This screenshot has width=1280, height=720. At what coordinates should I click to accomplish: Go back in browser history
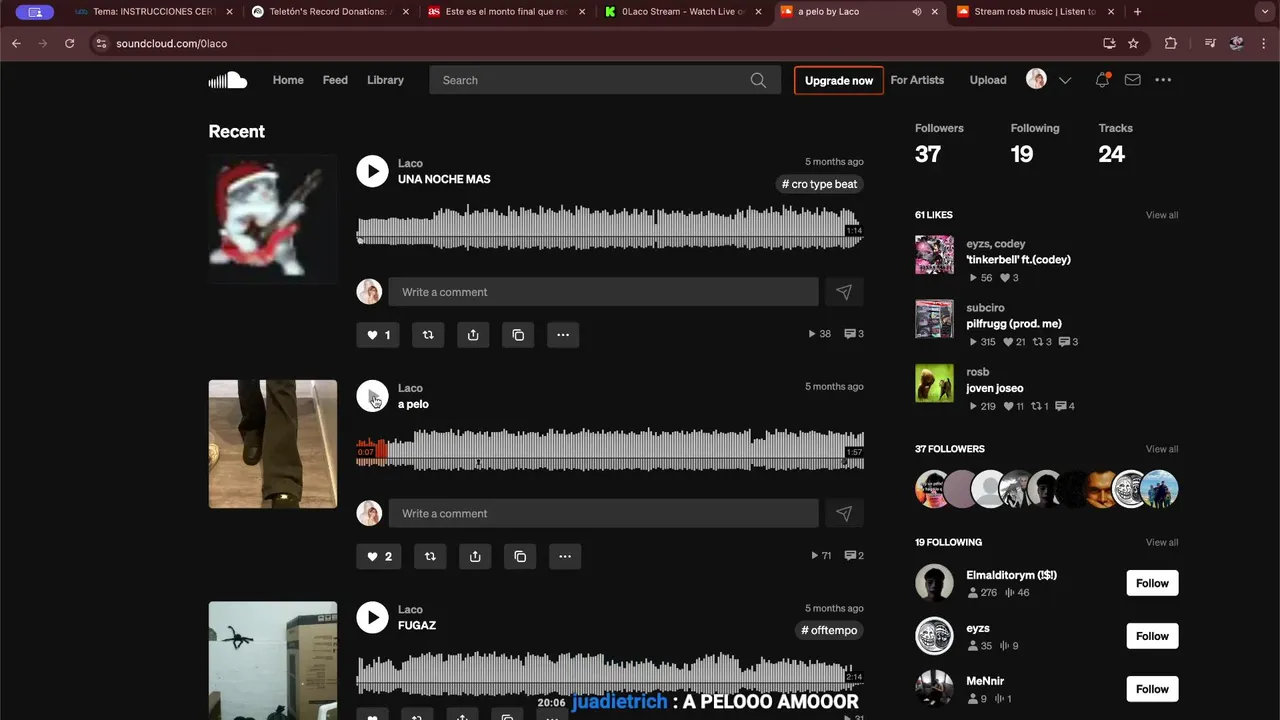[x=16, y=44]
